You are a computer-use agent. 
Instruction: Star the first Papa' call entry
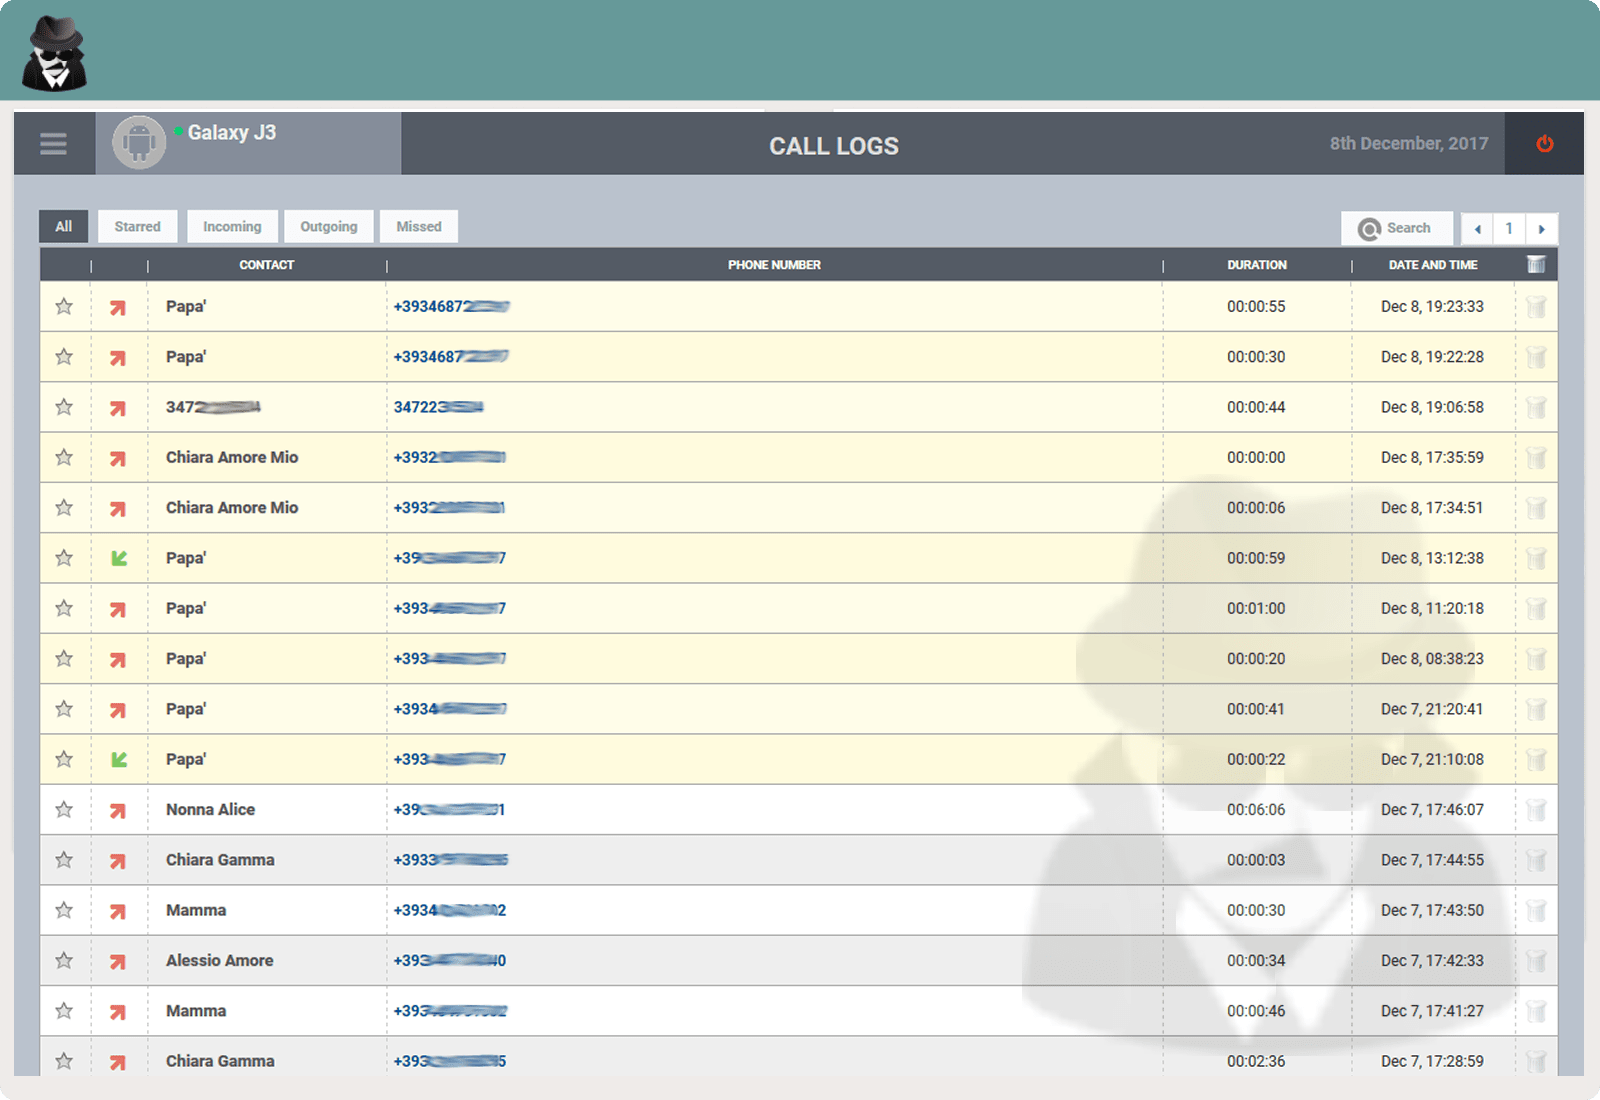[64, 307]
